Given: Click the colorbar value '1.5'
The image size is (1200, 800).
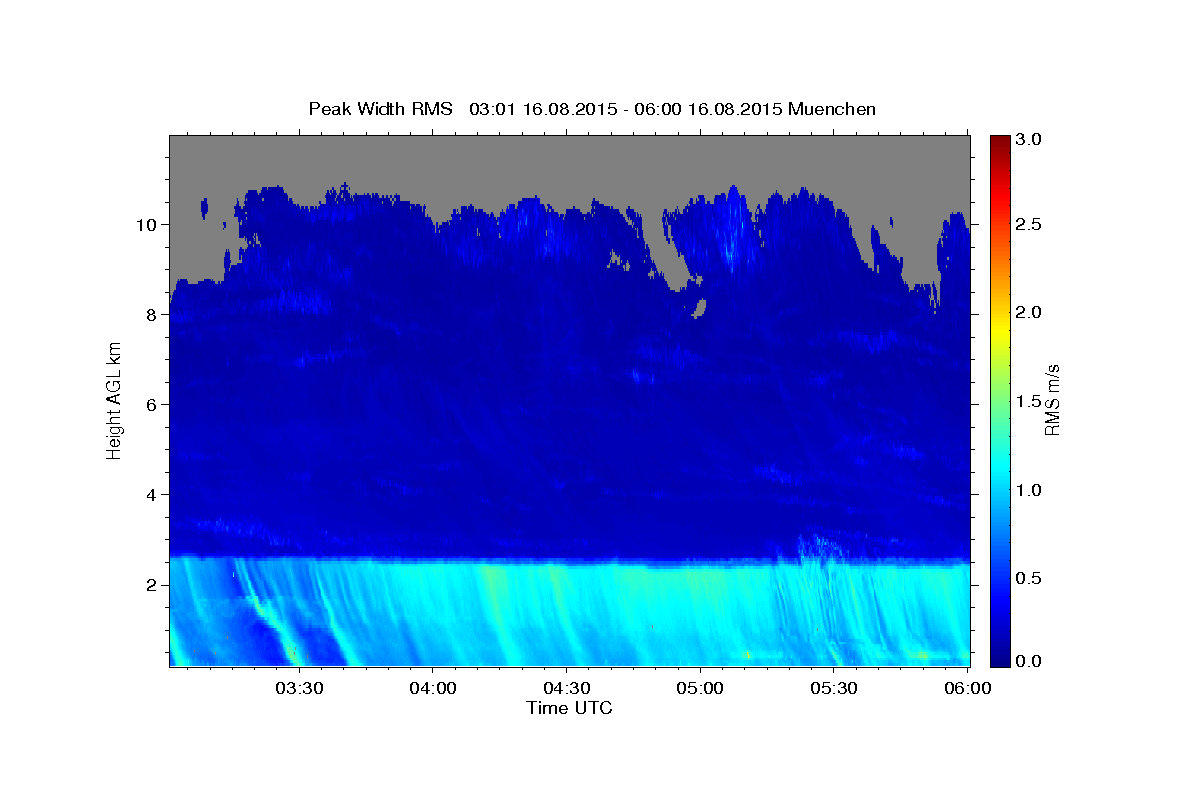Looking at the screenshot, I should coord(1030,401).
